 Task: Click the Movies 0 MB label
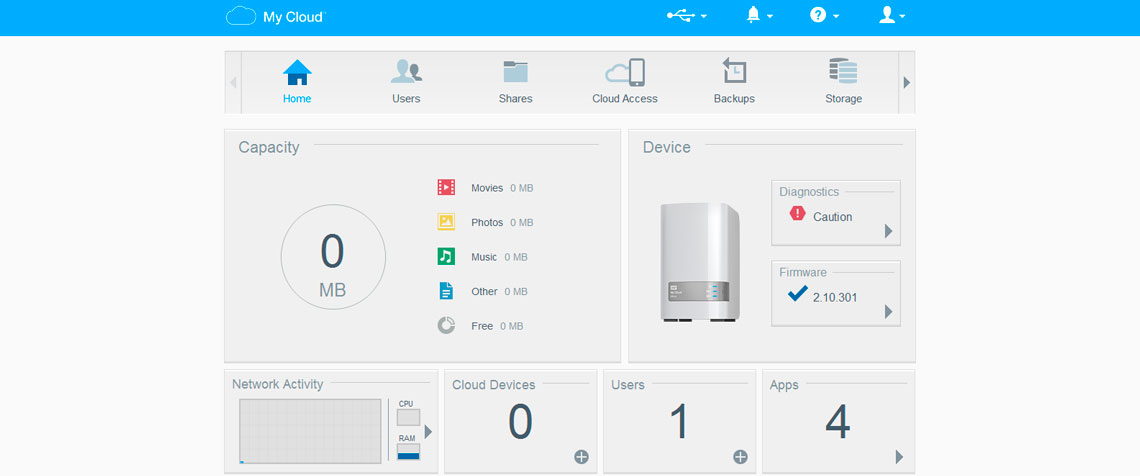(x=502, y=187)
